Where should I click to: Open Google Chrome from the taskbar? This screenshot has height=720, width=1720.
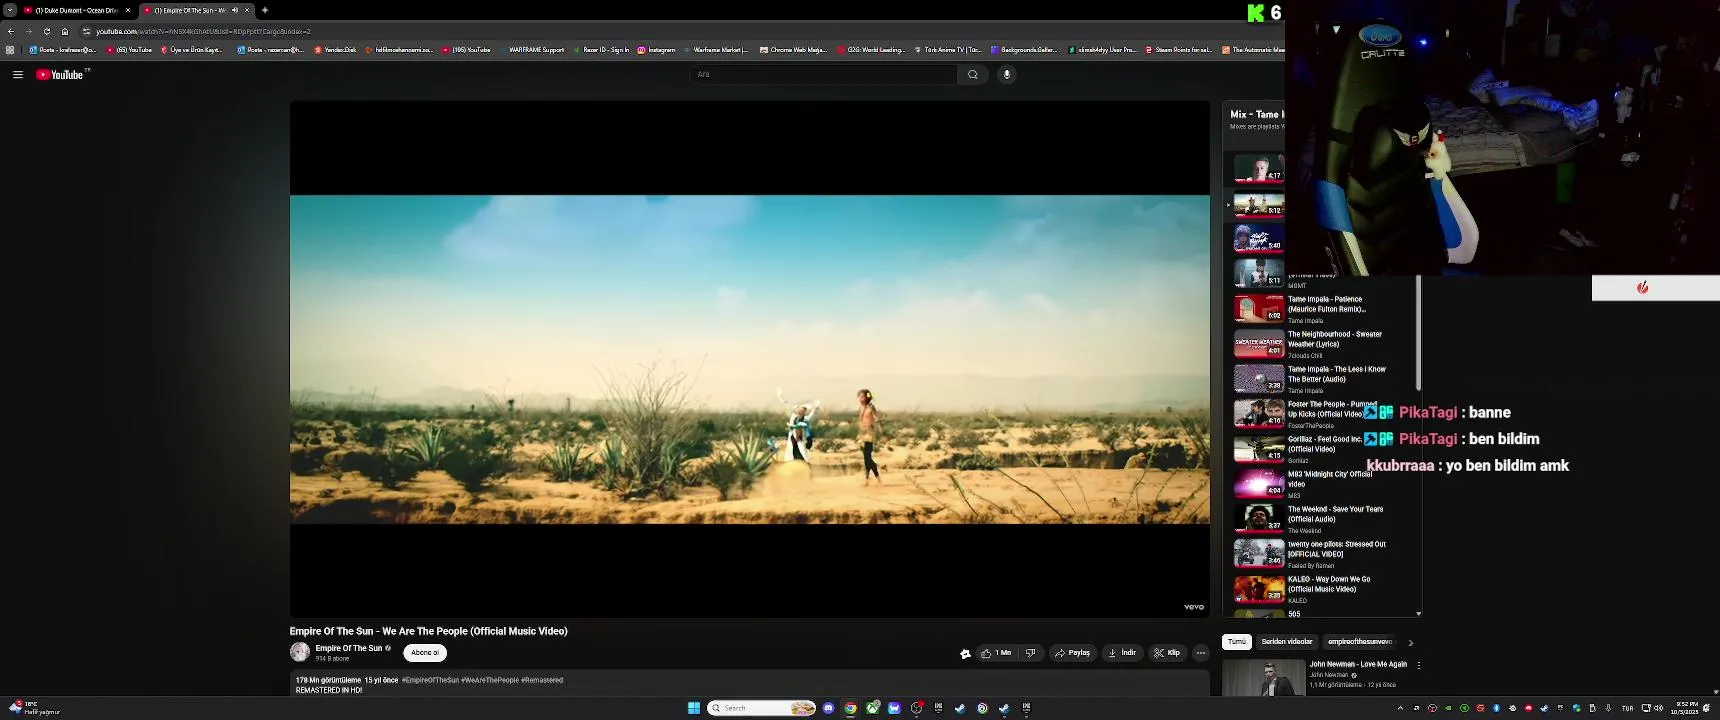[850, 708]
